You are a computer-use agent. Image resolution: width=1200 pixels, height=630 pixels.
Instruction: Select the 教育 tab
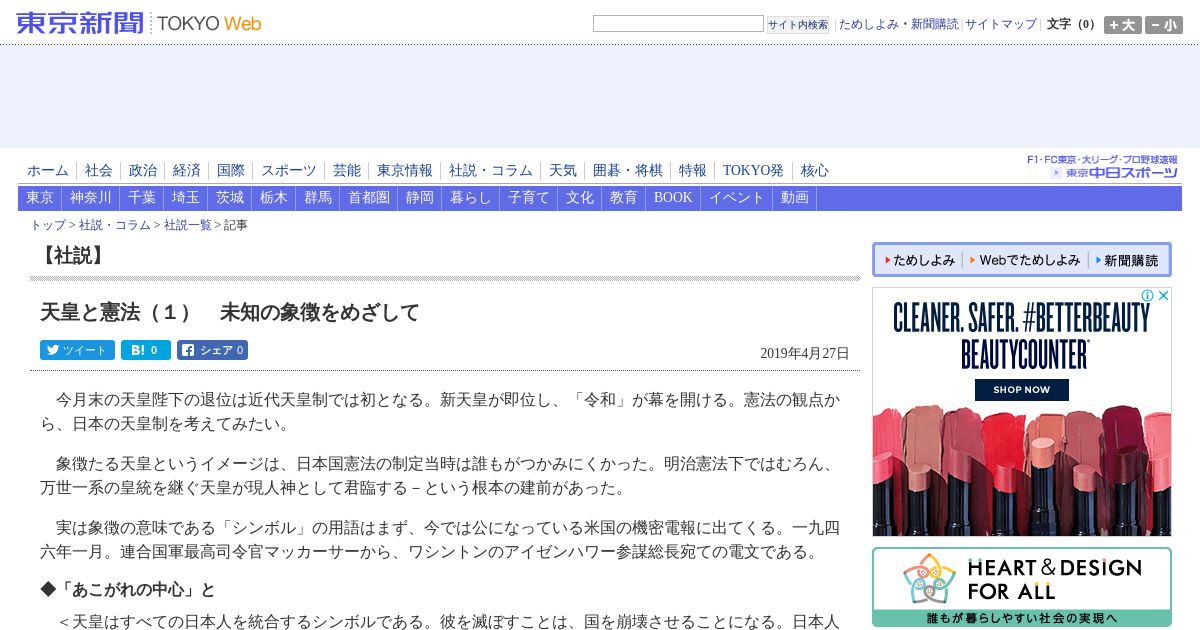coord(624,198)
